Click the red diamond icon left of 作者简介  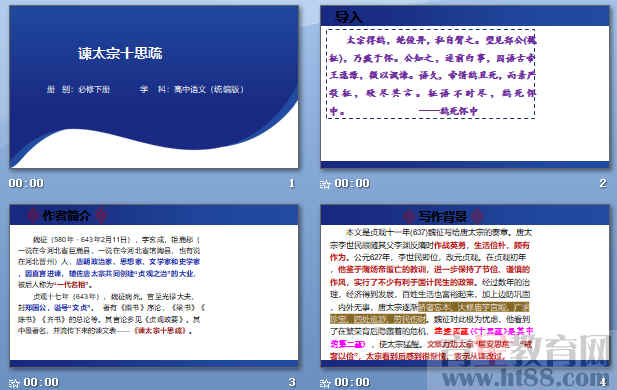[x=33, y=215]
